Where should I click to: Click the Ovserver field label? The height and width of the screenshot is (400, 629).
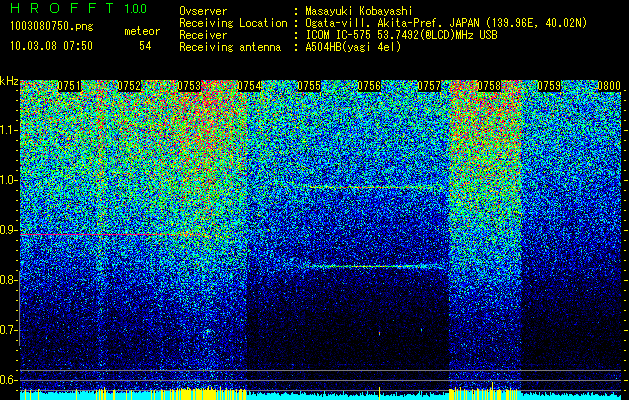click(203, 11)
